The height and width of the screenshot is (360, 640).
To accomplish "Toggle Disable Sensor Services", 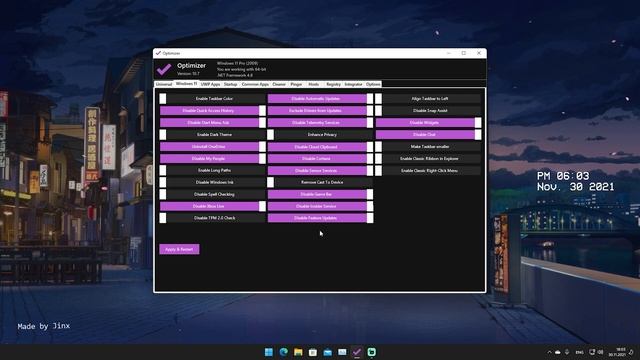I will click(x=320, y=170).
